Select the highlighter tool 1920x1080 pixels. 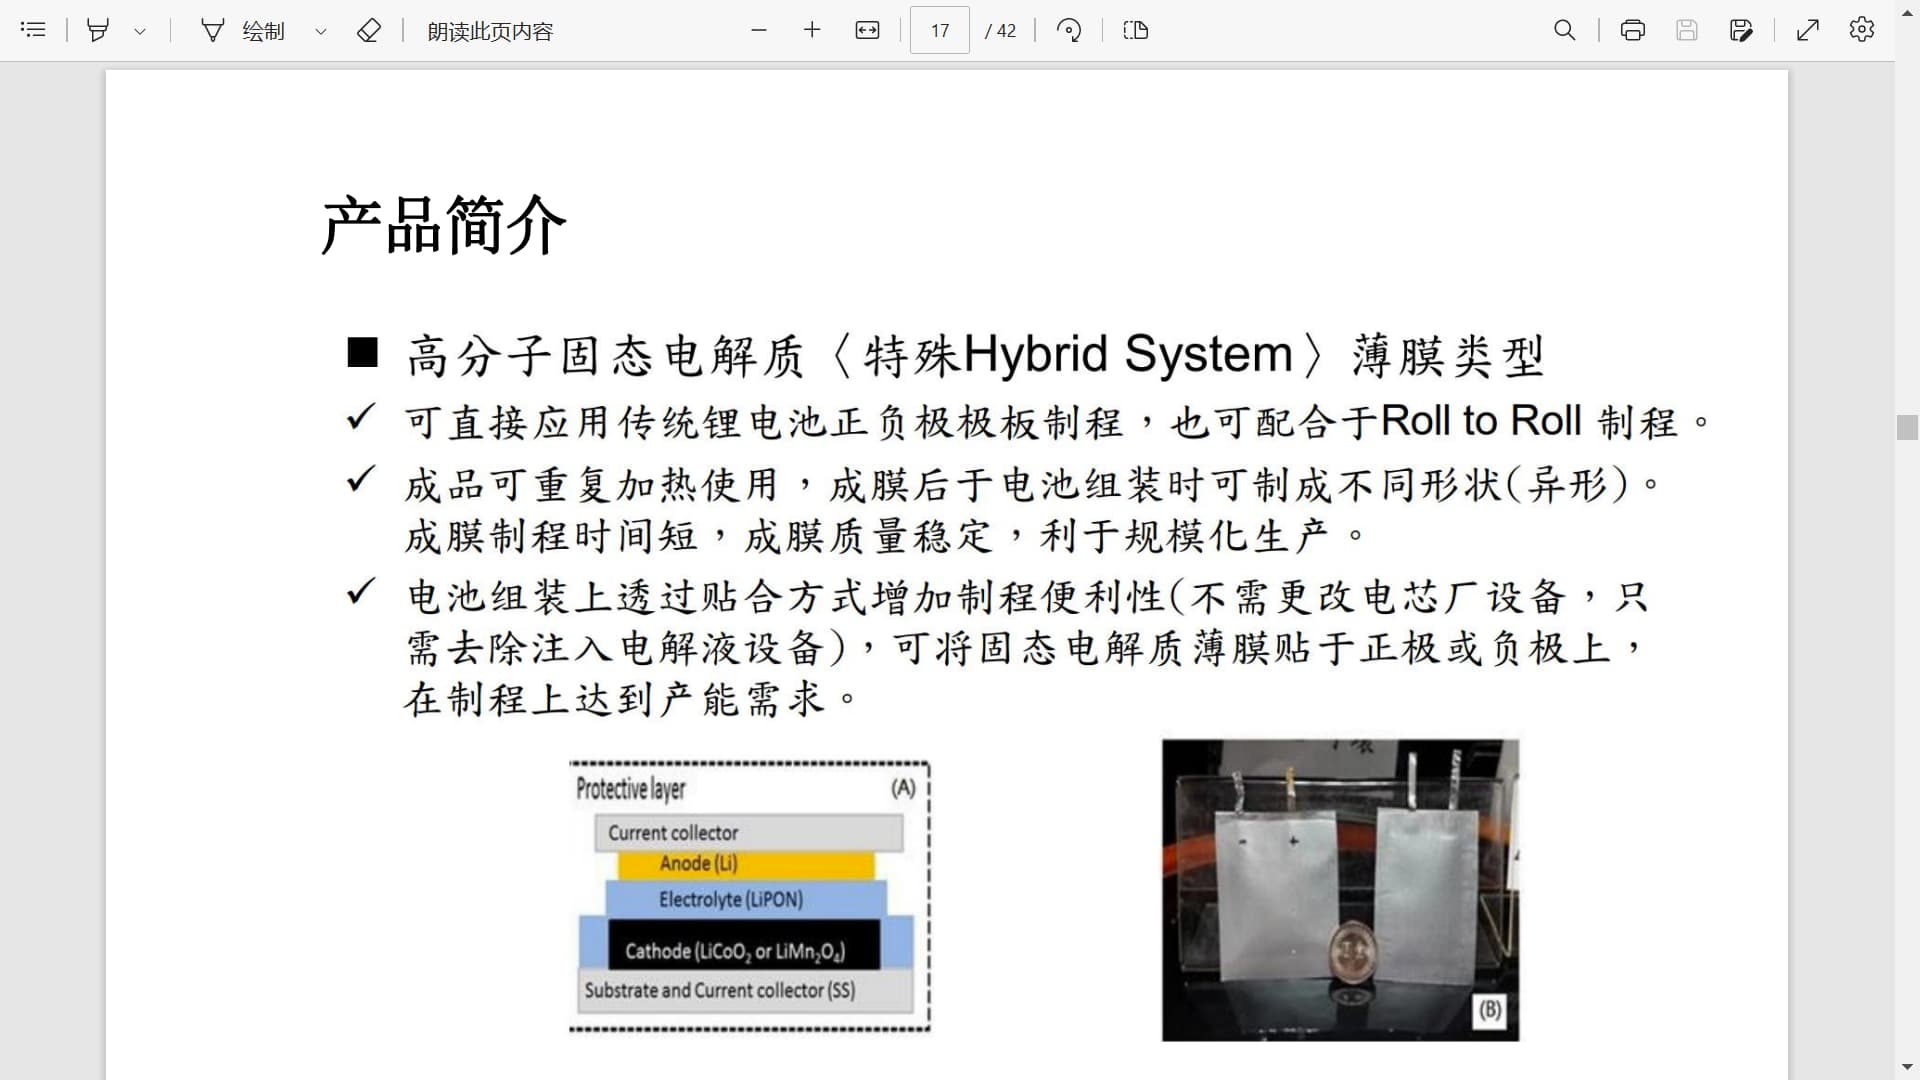98,30
